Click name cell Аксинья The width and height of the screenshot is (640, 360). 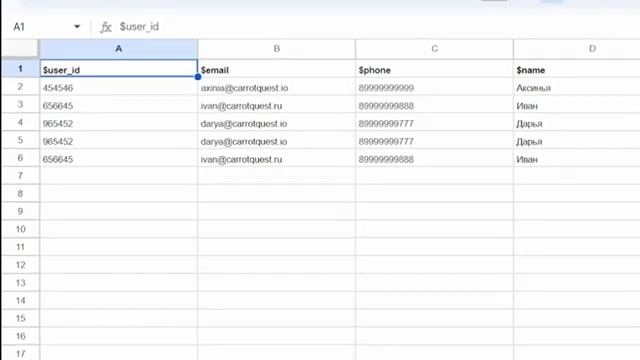coord(577,87)
